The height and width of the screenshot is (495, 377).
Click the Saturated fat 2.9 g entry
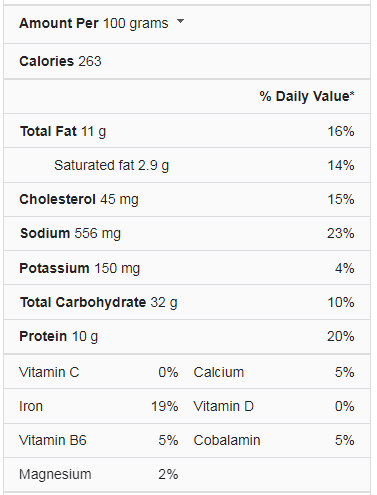click(112, 165)
